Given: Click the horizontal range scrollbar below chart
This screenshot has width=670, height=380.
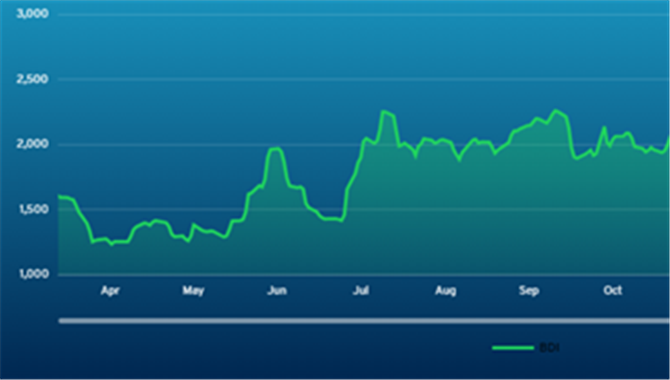Looking at the screenshot, I should click(364, 321).
